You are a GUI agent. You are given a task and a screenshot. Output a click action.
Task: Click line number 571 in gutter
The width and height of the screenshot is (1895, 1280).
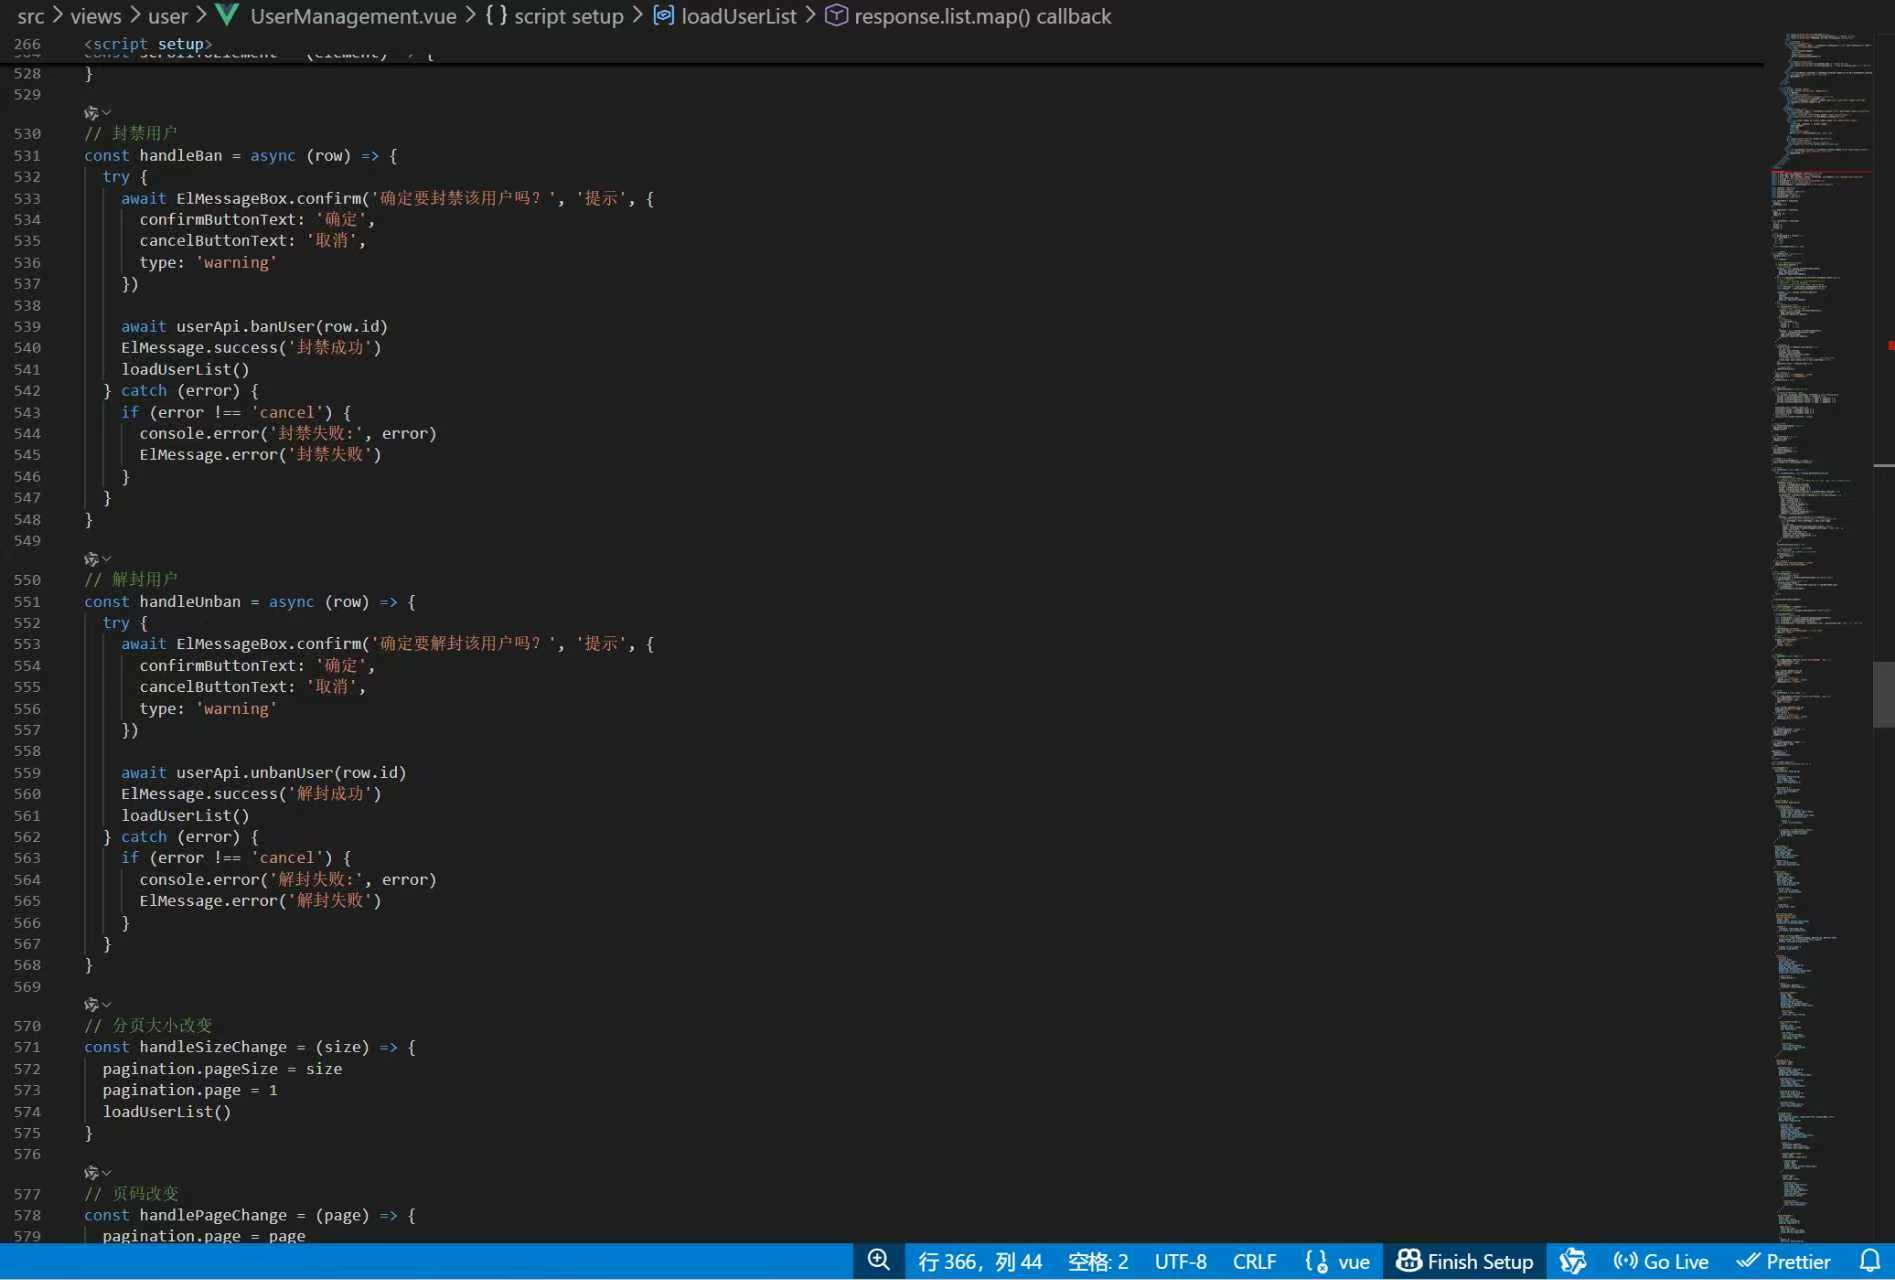[x=27, y=1047]
